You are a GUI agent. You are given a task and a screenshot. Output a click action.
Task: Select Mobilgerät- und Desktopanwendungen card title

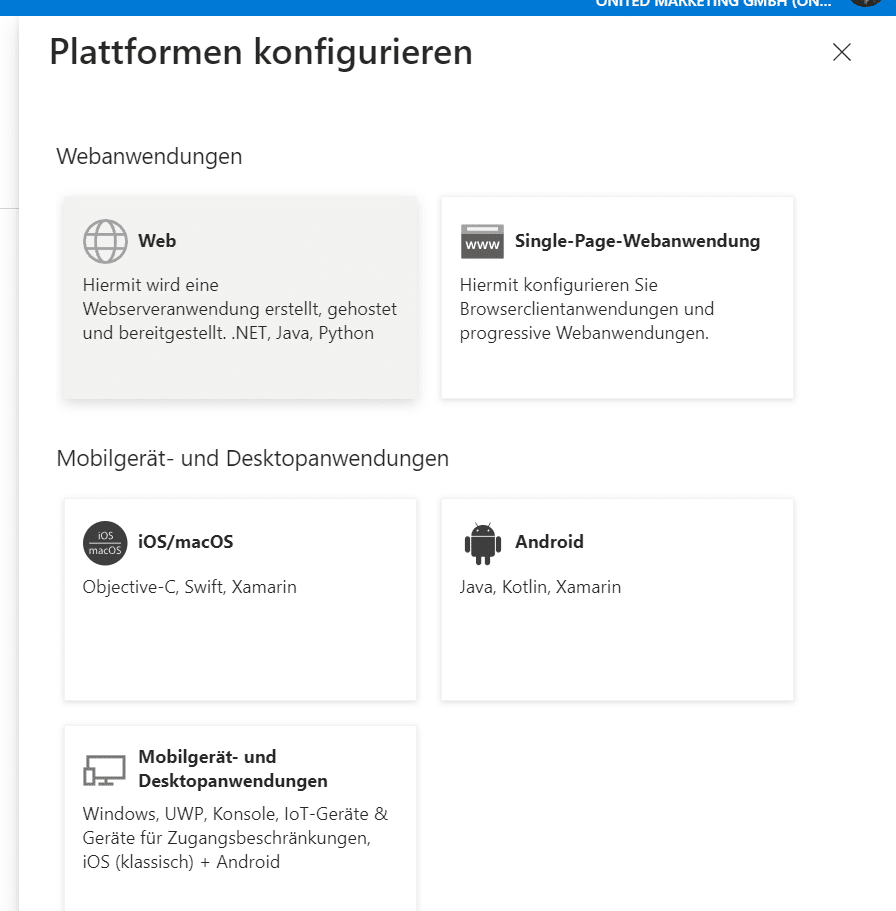pyautogui.click(x=232, y=769)
